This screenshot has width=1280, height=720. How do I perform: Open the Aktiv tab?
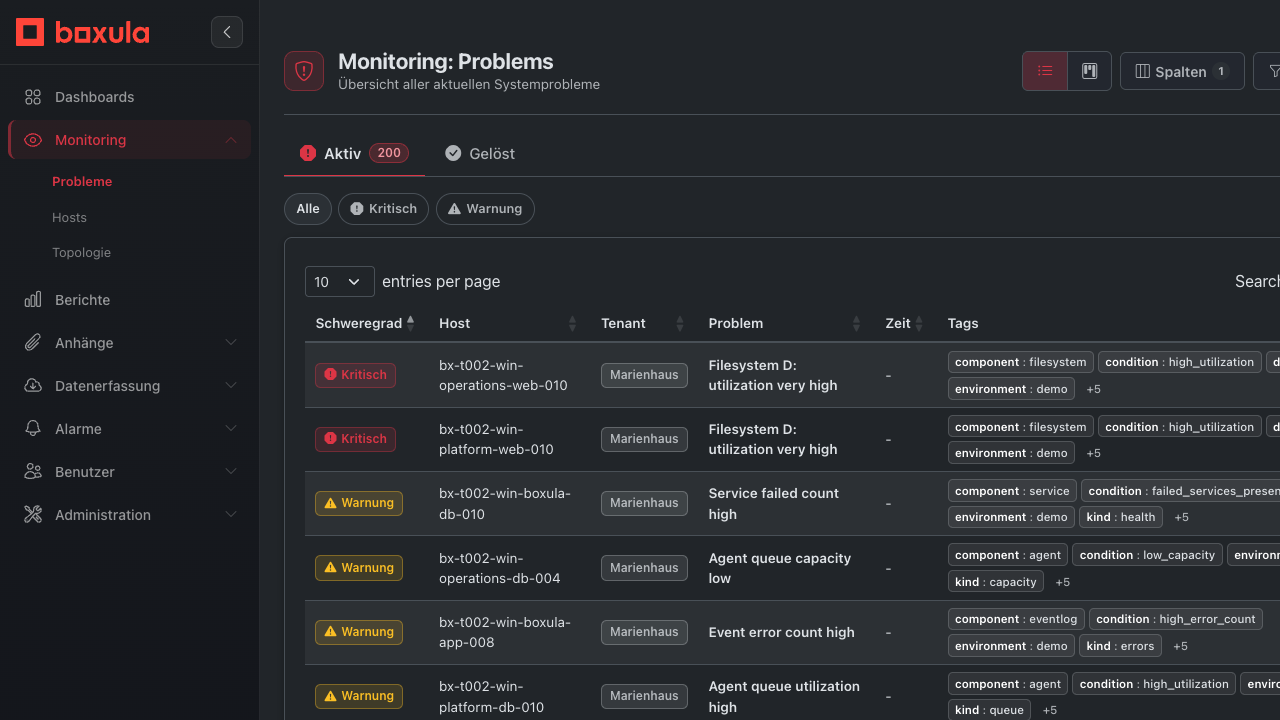pos(354,153)
